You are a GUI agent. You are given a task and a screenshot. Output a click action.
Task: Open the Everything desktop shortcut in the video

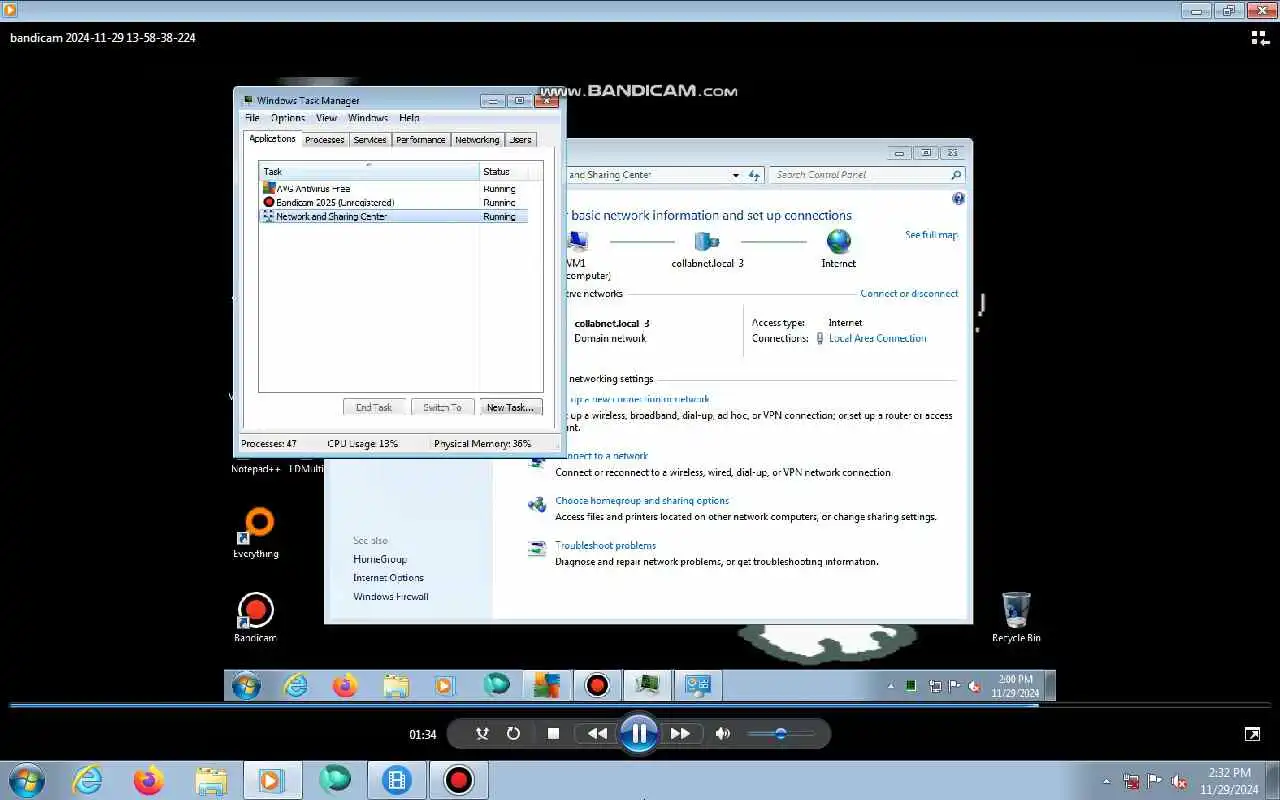coord(256,533)
